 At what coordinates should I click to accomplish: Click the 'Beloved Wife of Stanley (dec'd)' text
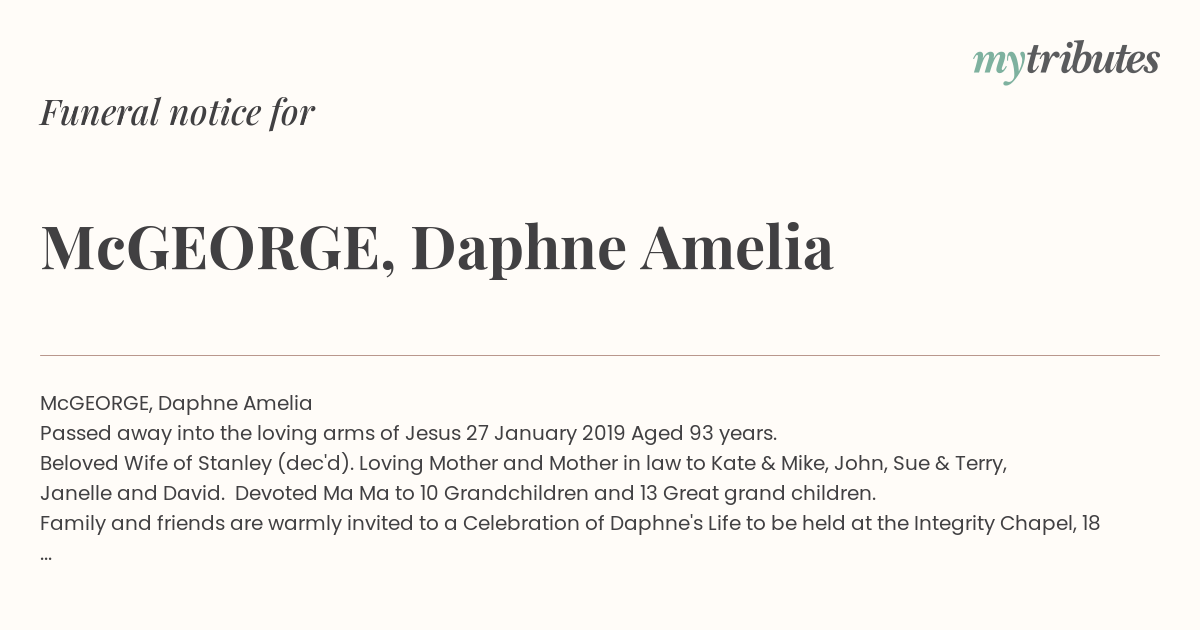(194, 463)
